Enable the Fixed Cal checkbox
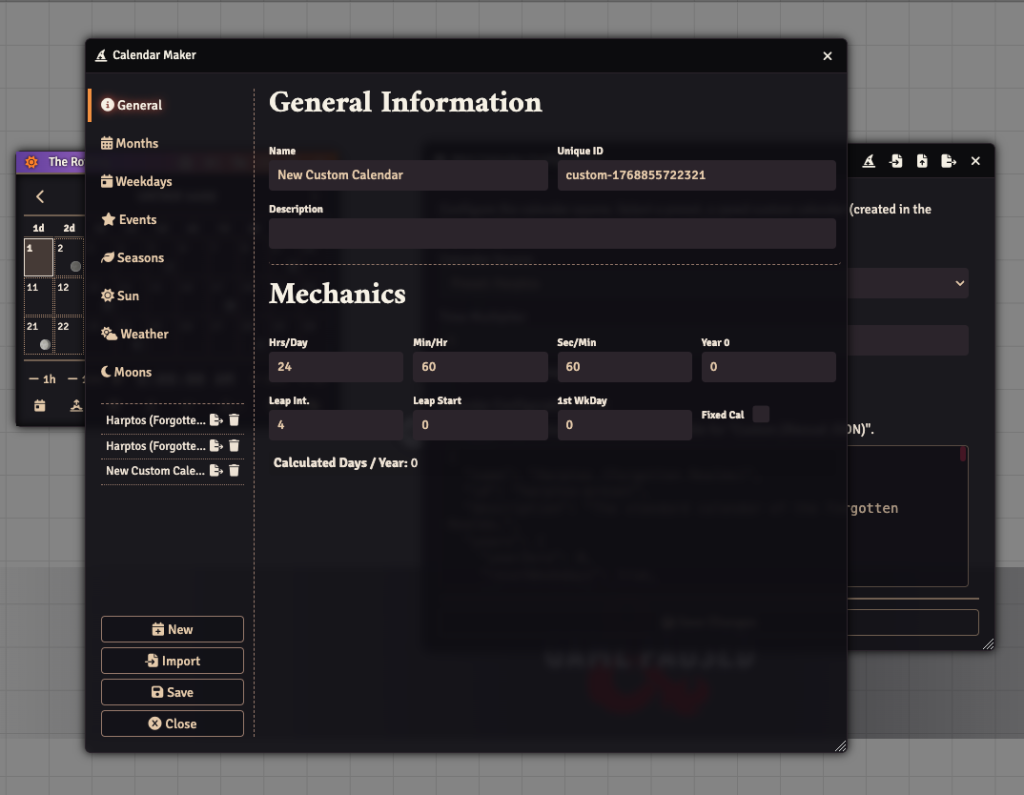1024x795 pixels. pyautogui.click(x=761, y=414)
